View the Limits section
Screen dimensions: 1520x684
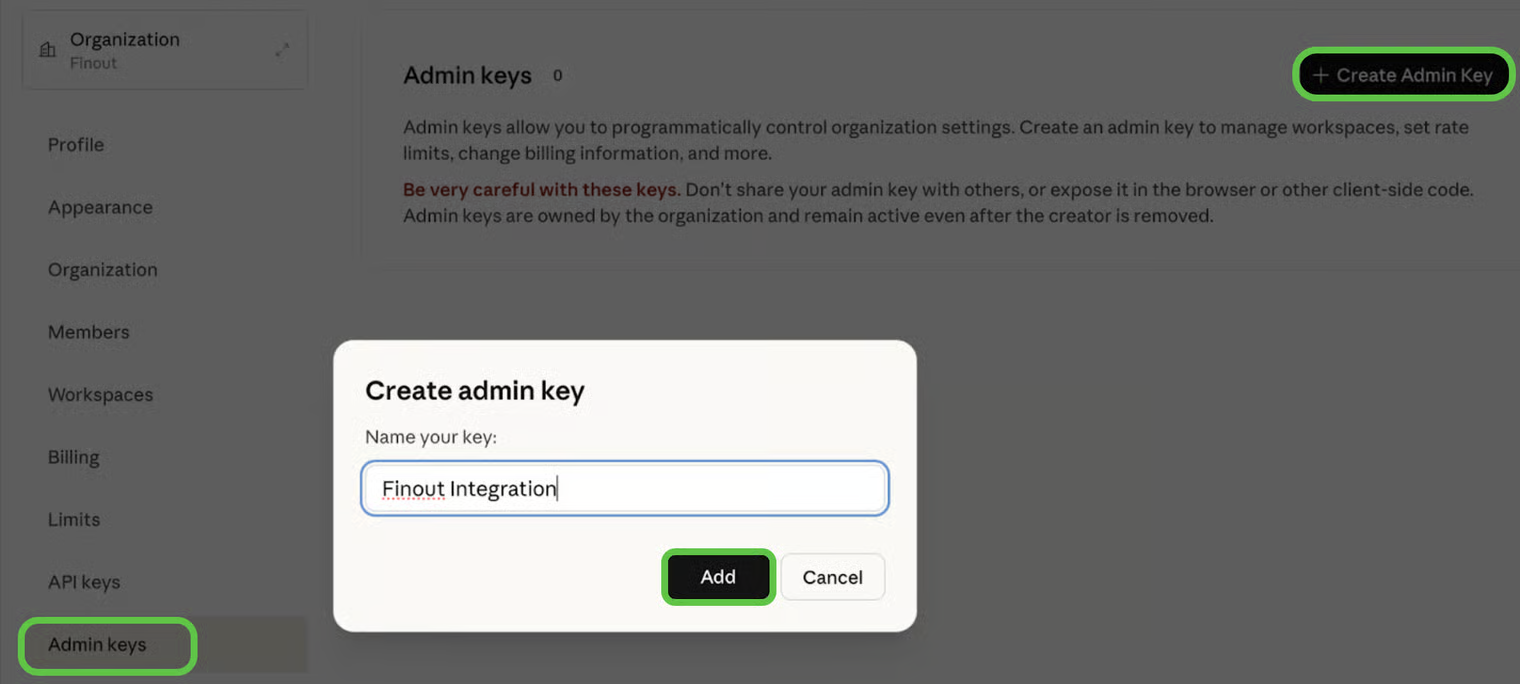coord(74,520)
